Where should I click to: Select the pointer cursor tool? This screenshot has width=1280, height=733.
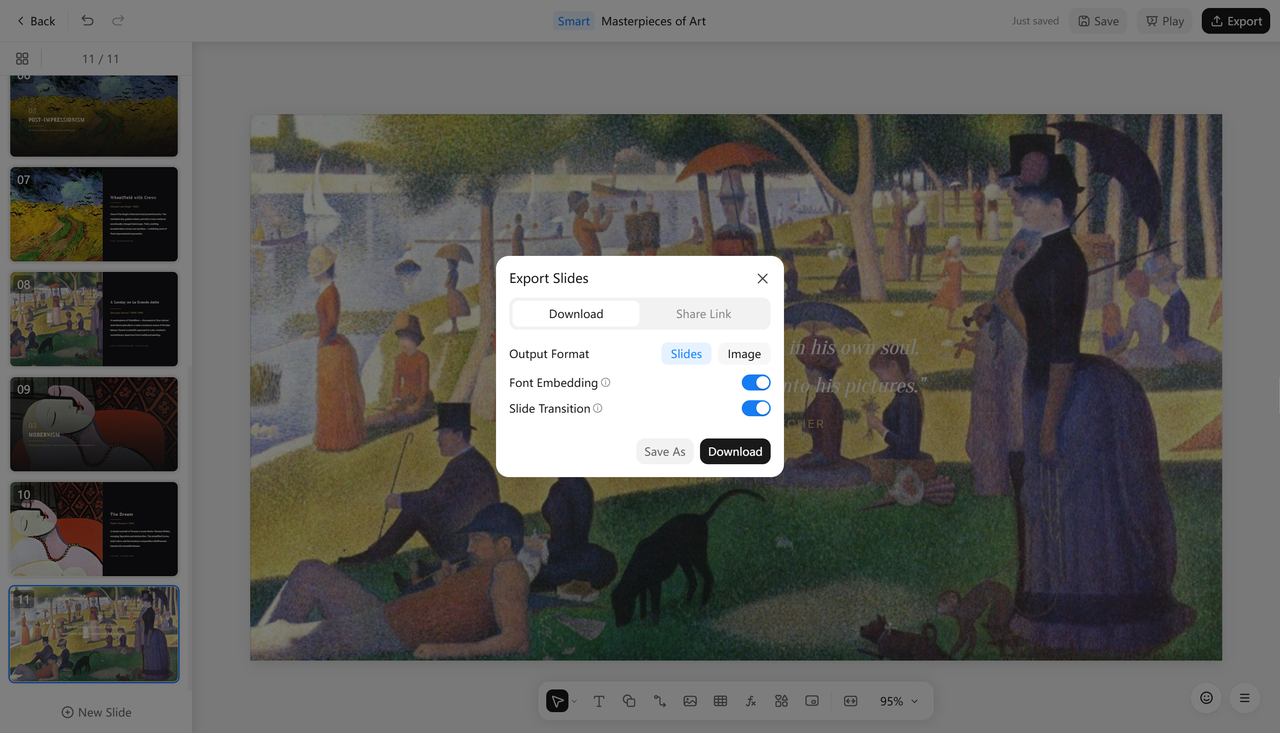click(x=557, y=701)
